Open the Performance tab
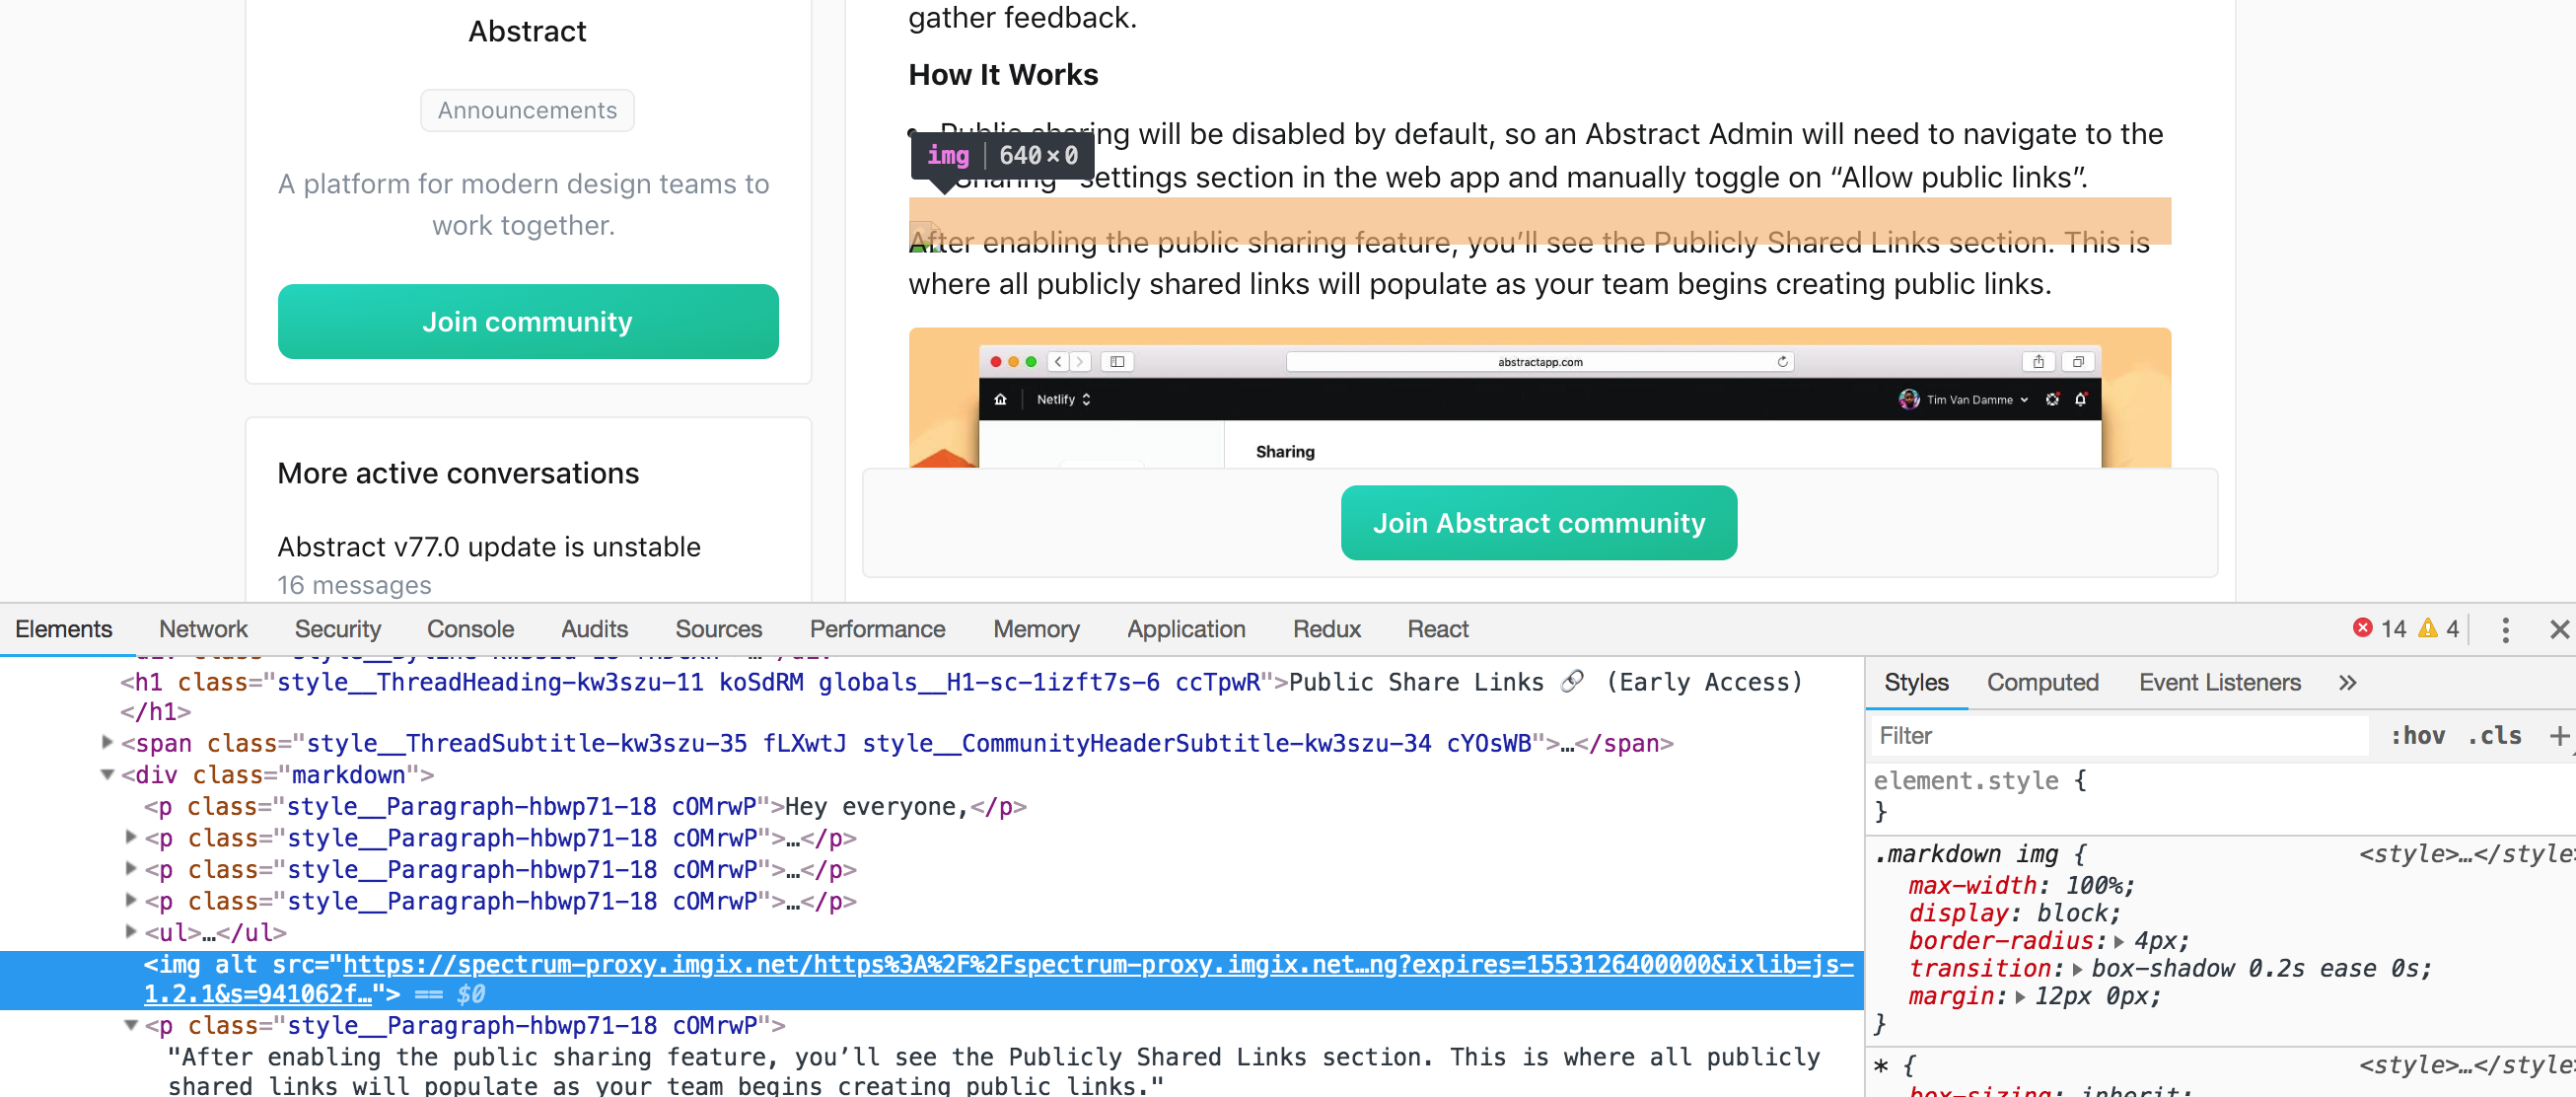 [877, 629]
